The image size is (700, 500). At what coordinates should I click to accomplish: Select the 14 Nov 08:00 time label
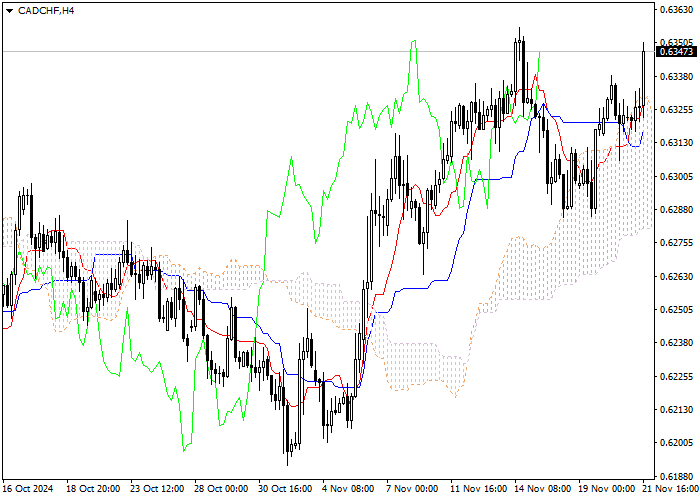(543, 489)
